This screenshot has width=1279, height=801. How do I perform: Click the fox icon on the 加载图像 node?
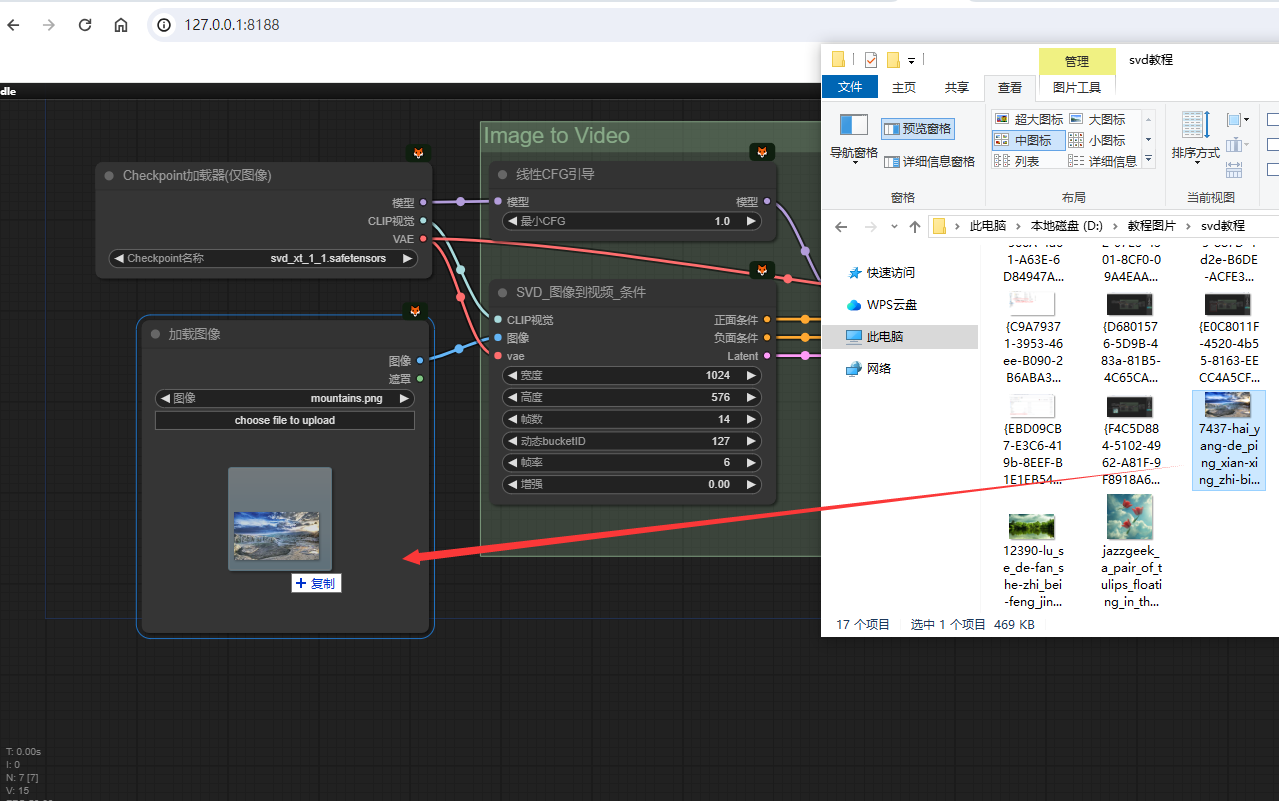[x=415, y=311]
